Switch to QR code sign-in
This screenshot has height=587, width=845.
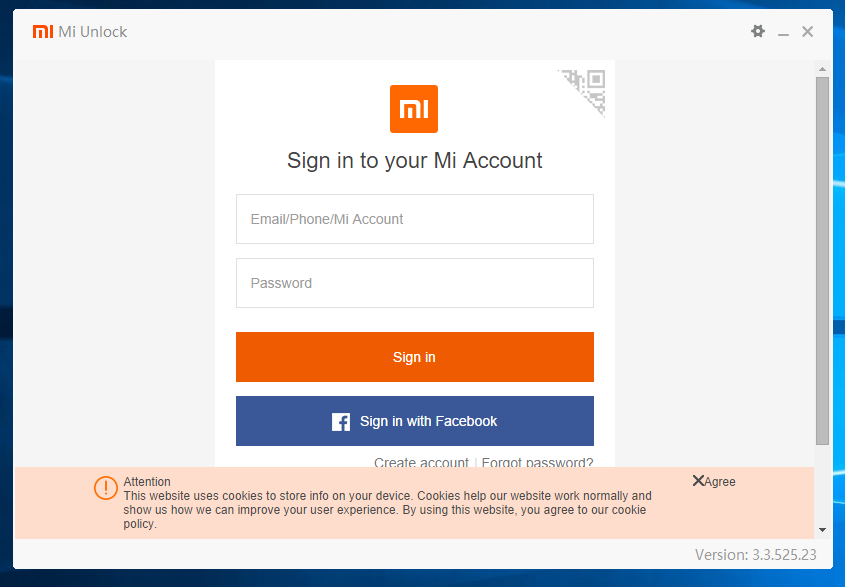(587, 87)
